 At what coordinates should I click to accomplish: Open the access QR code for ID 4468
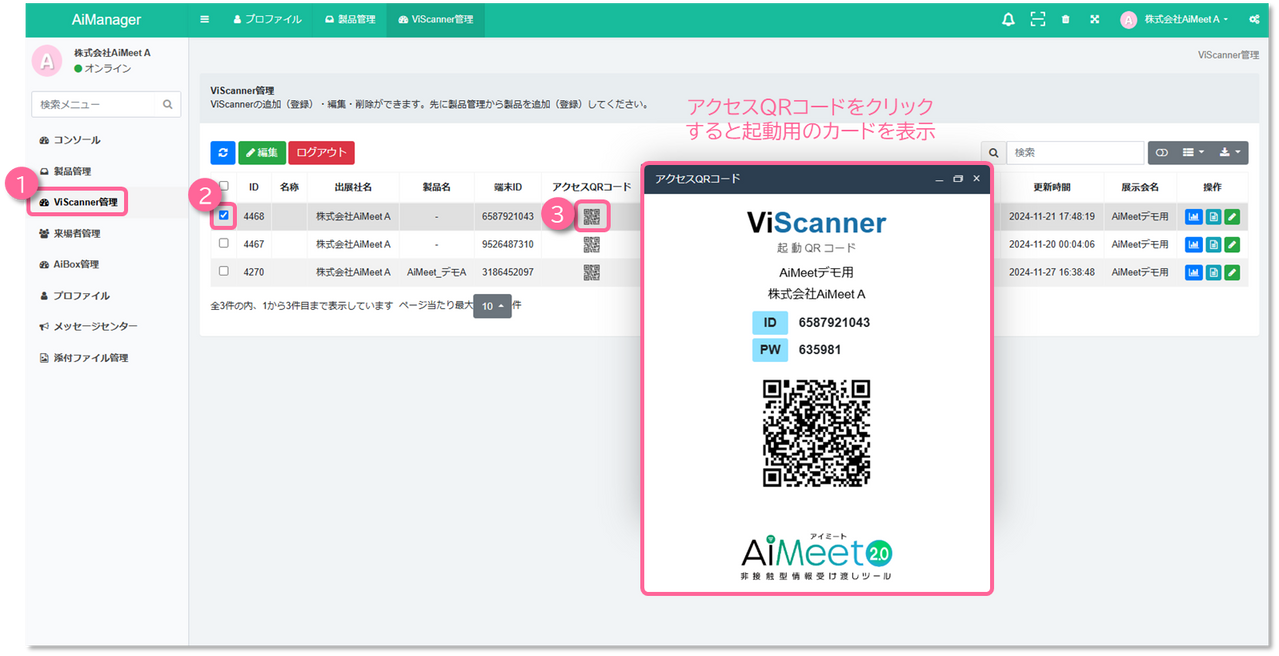tap(591, 216)
